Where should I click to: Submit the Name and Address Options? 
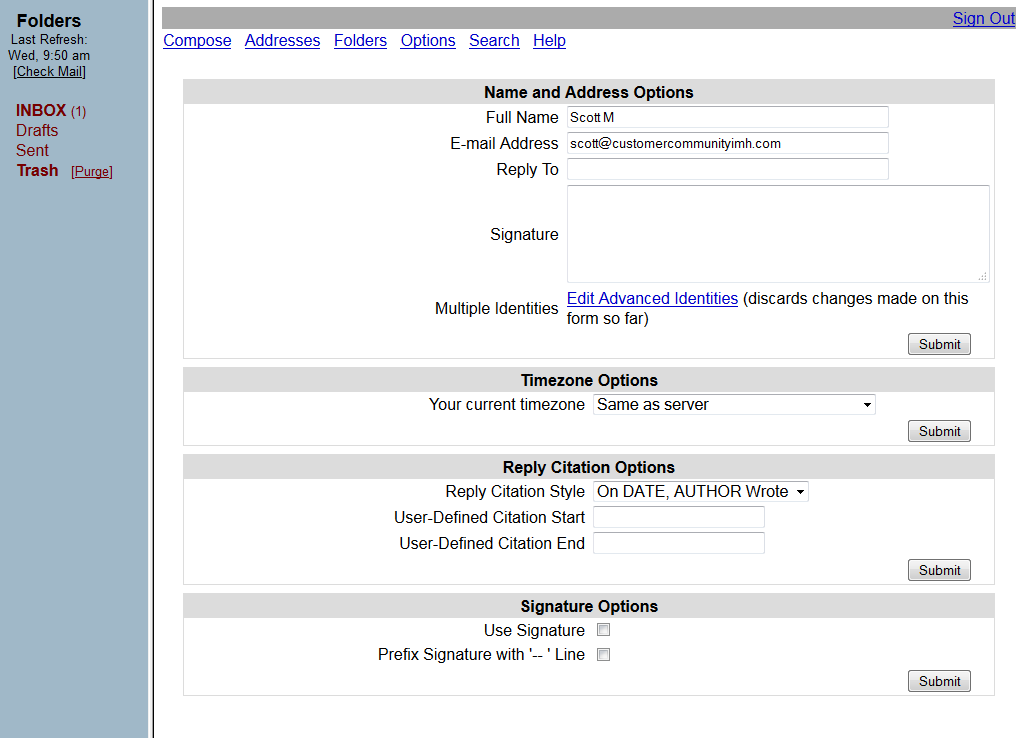point(939,344)
